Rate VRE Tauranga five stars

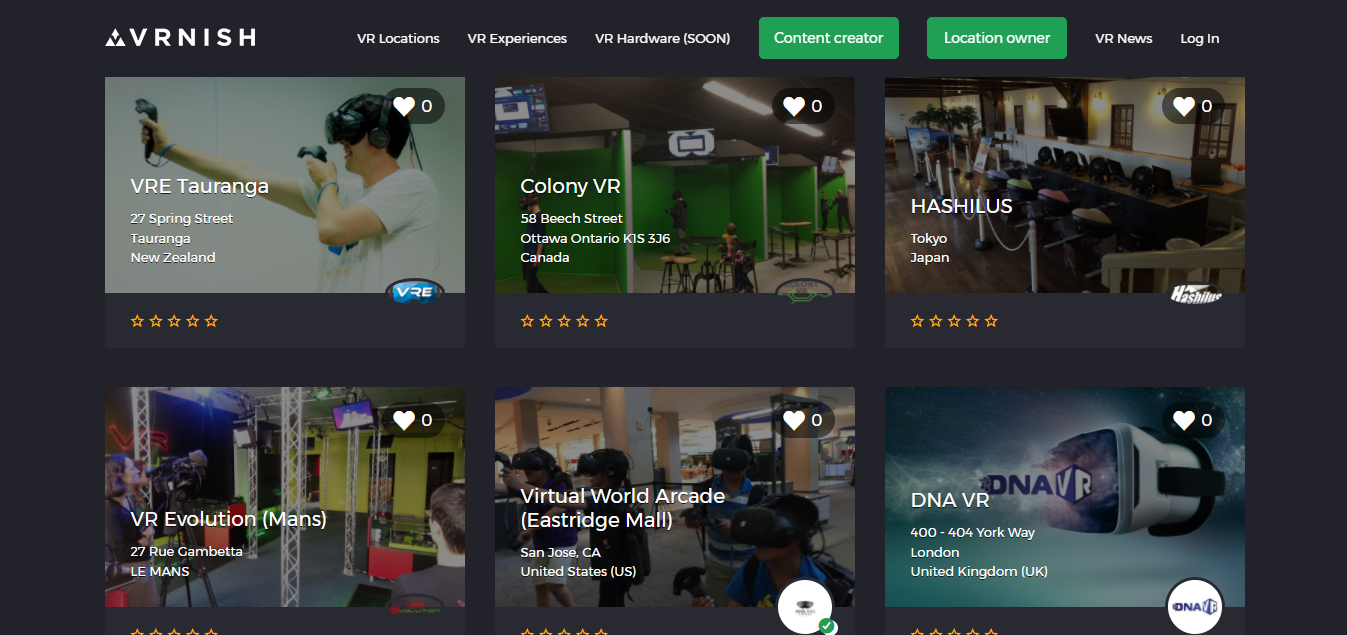211,321
